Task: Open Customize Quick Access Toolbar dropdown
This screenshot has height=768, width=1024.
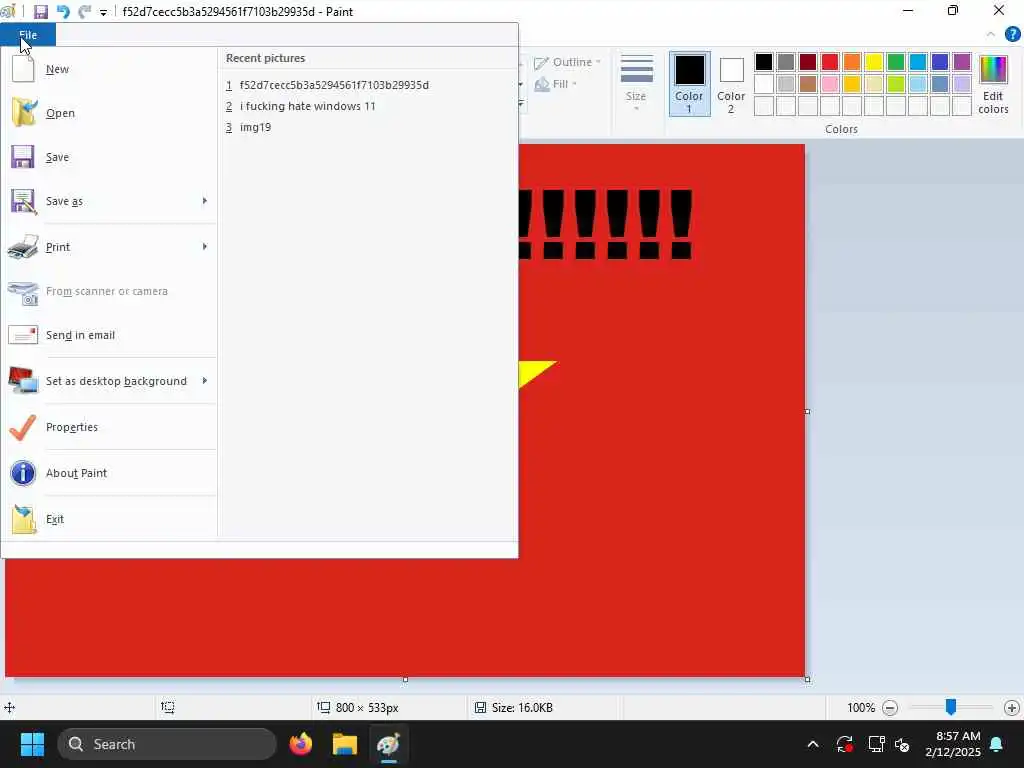Action: [x=103, y=12]
